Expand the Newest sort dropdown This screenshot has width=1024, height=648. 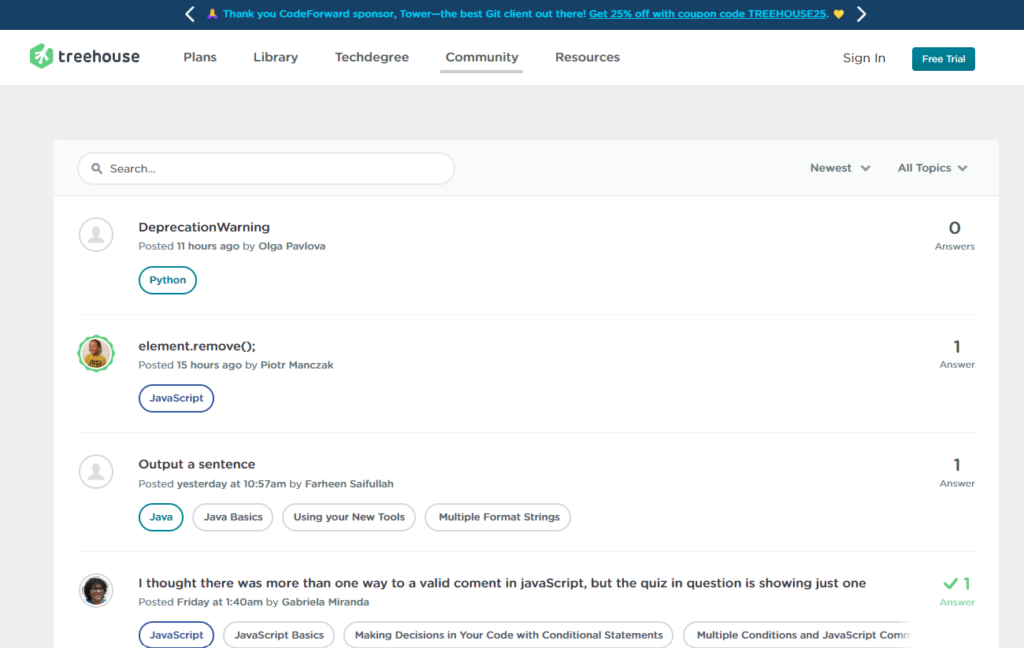pyautogui.click(x=840, y=168)
